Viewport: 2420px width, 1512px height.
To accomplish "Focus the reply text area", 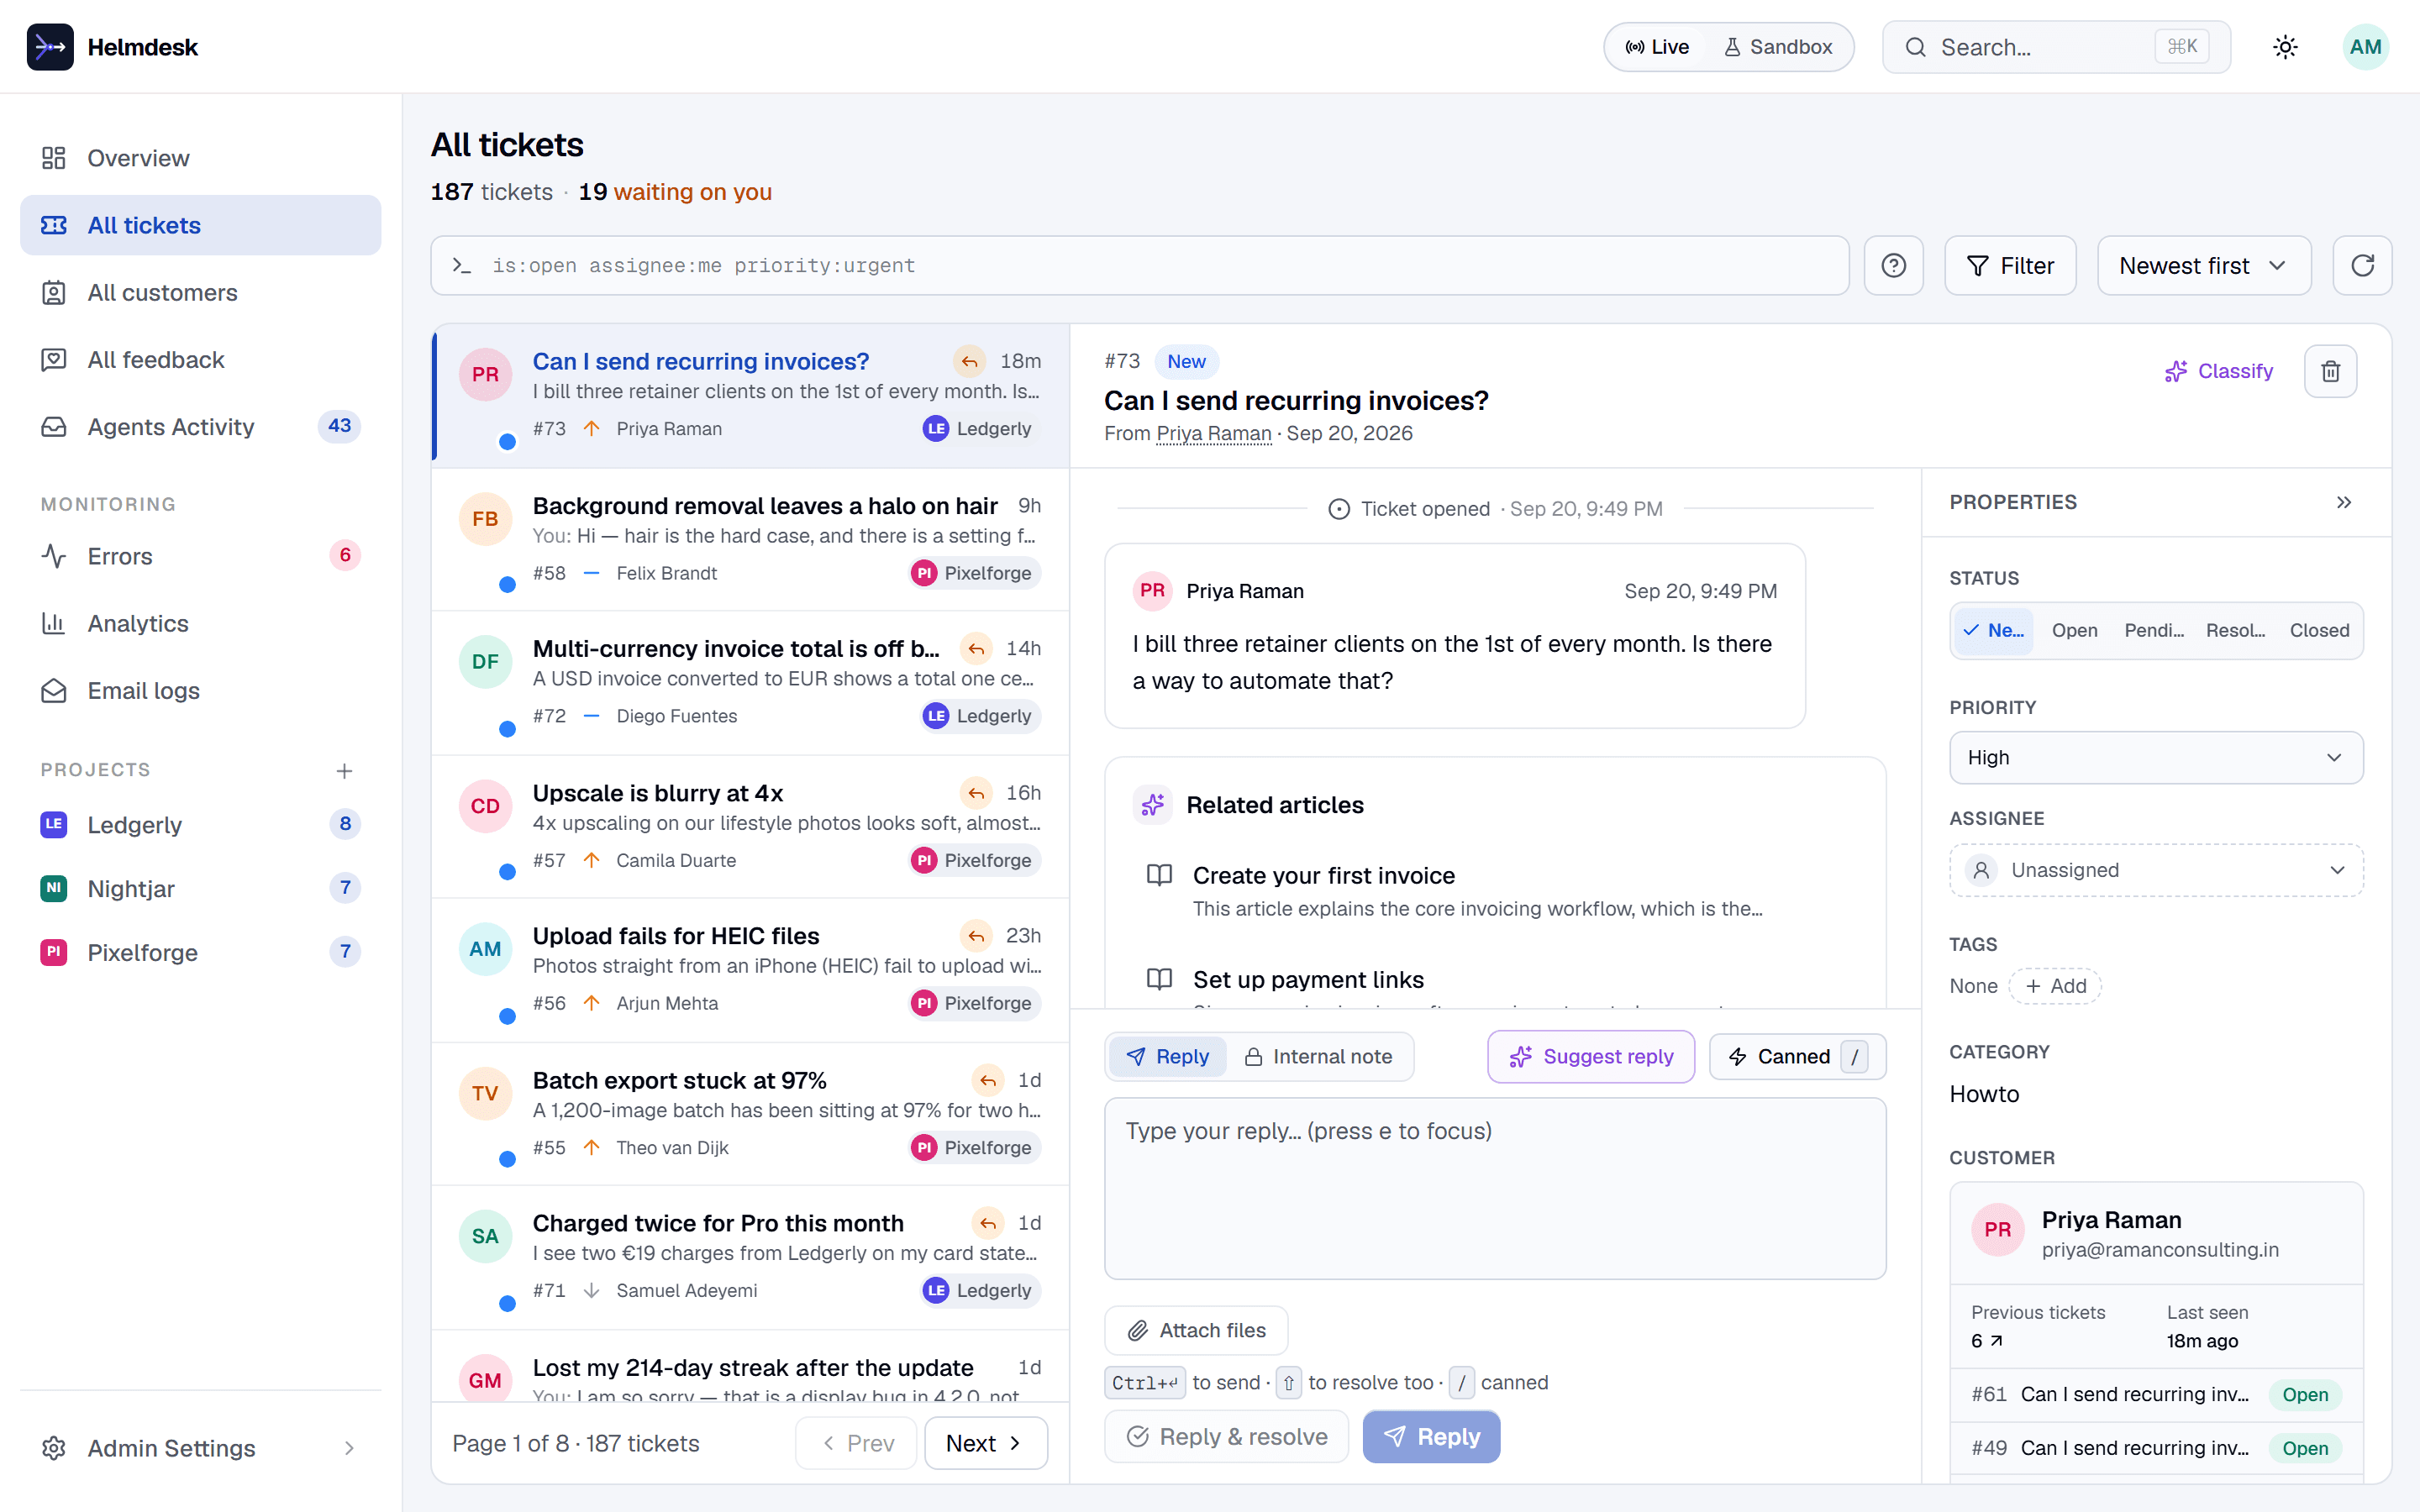I will 1495,1188.
